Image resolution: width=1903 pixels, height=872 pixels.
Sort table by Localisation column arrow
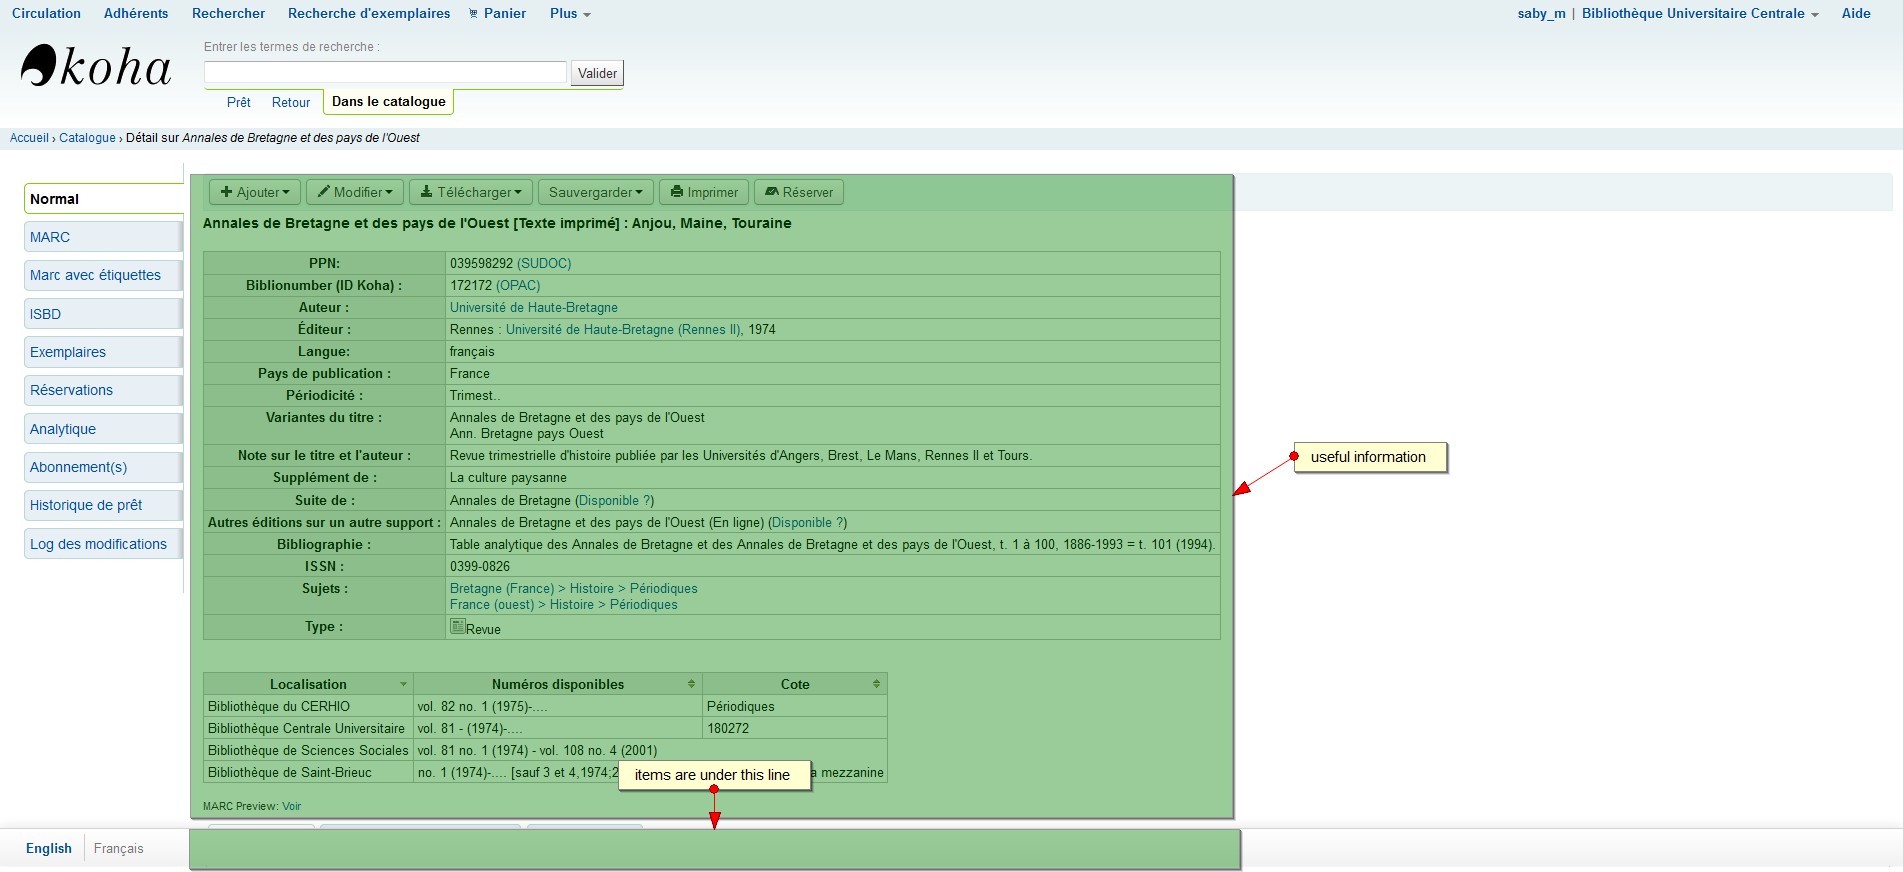click(403, 685)
